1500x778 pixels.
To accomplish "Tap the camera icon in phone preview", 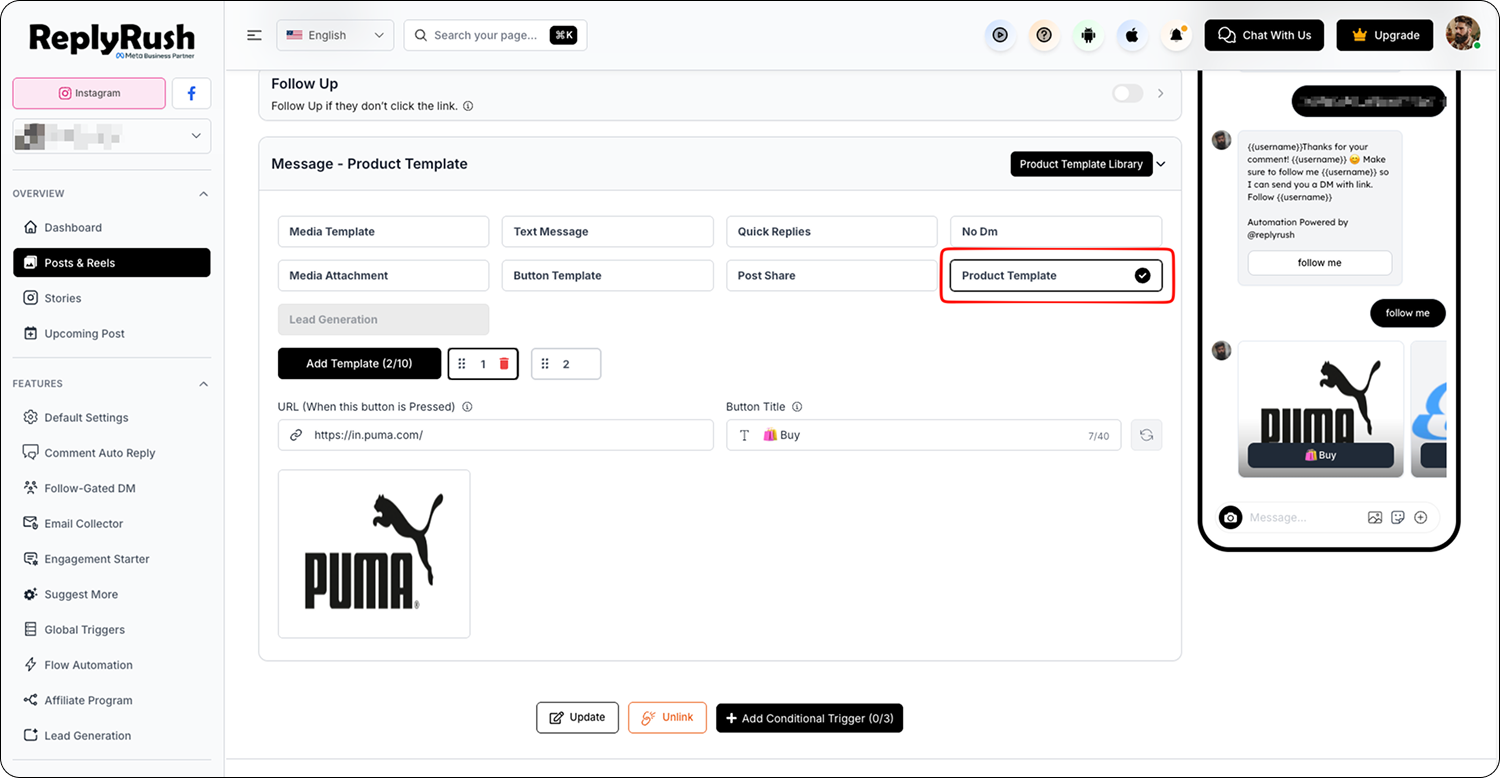I will coord(1231,517).
